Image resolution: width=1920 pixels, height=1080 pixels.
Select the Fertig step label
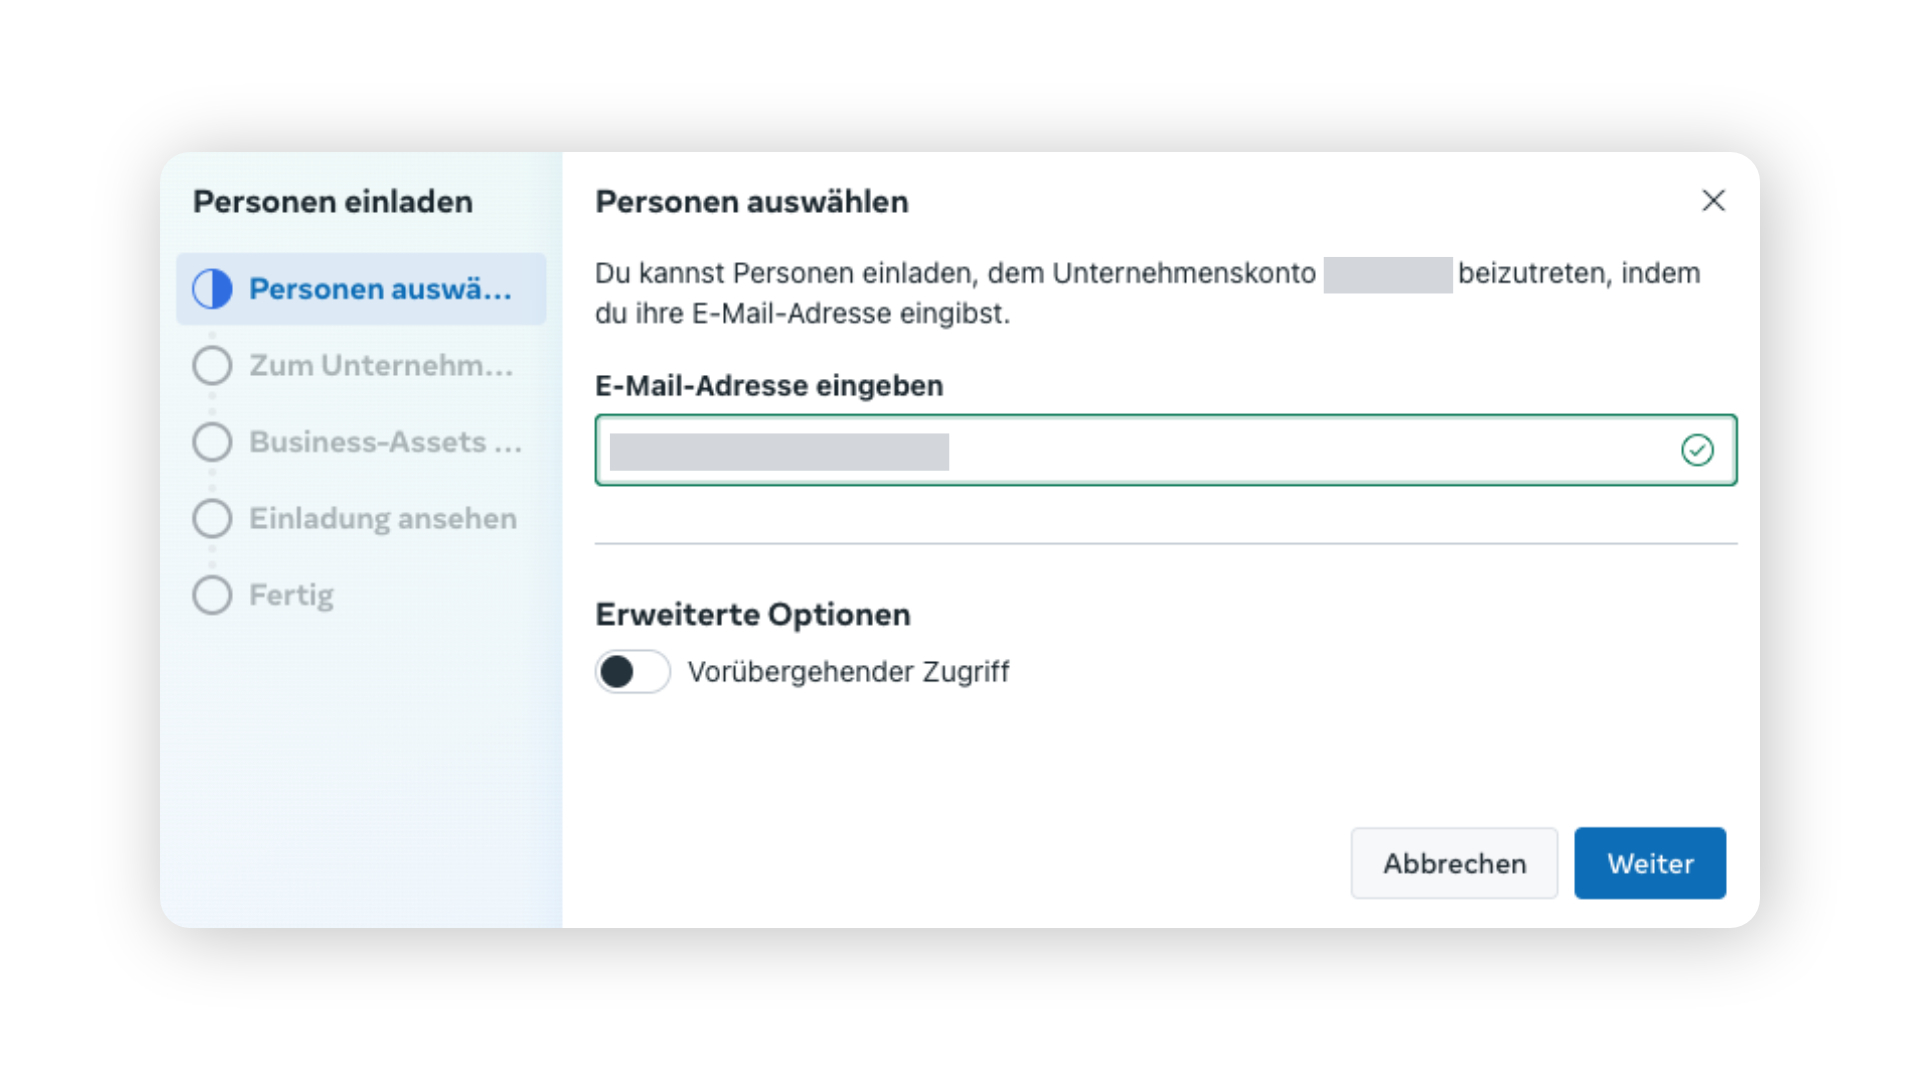click(x=291, y=595)
